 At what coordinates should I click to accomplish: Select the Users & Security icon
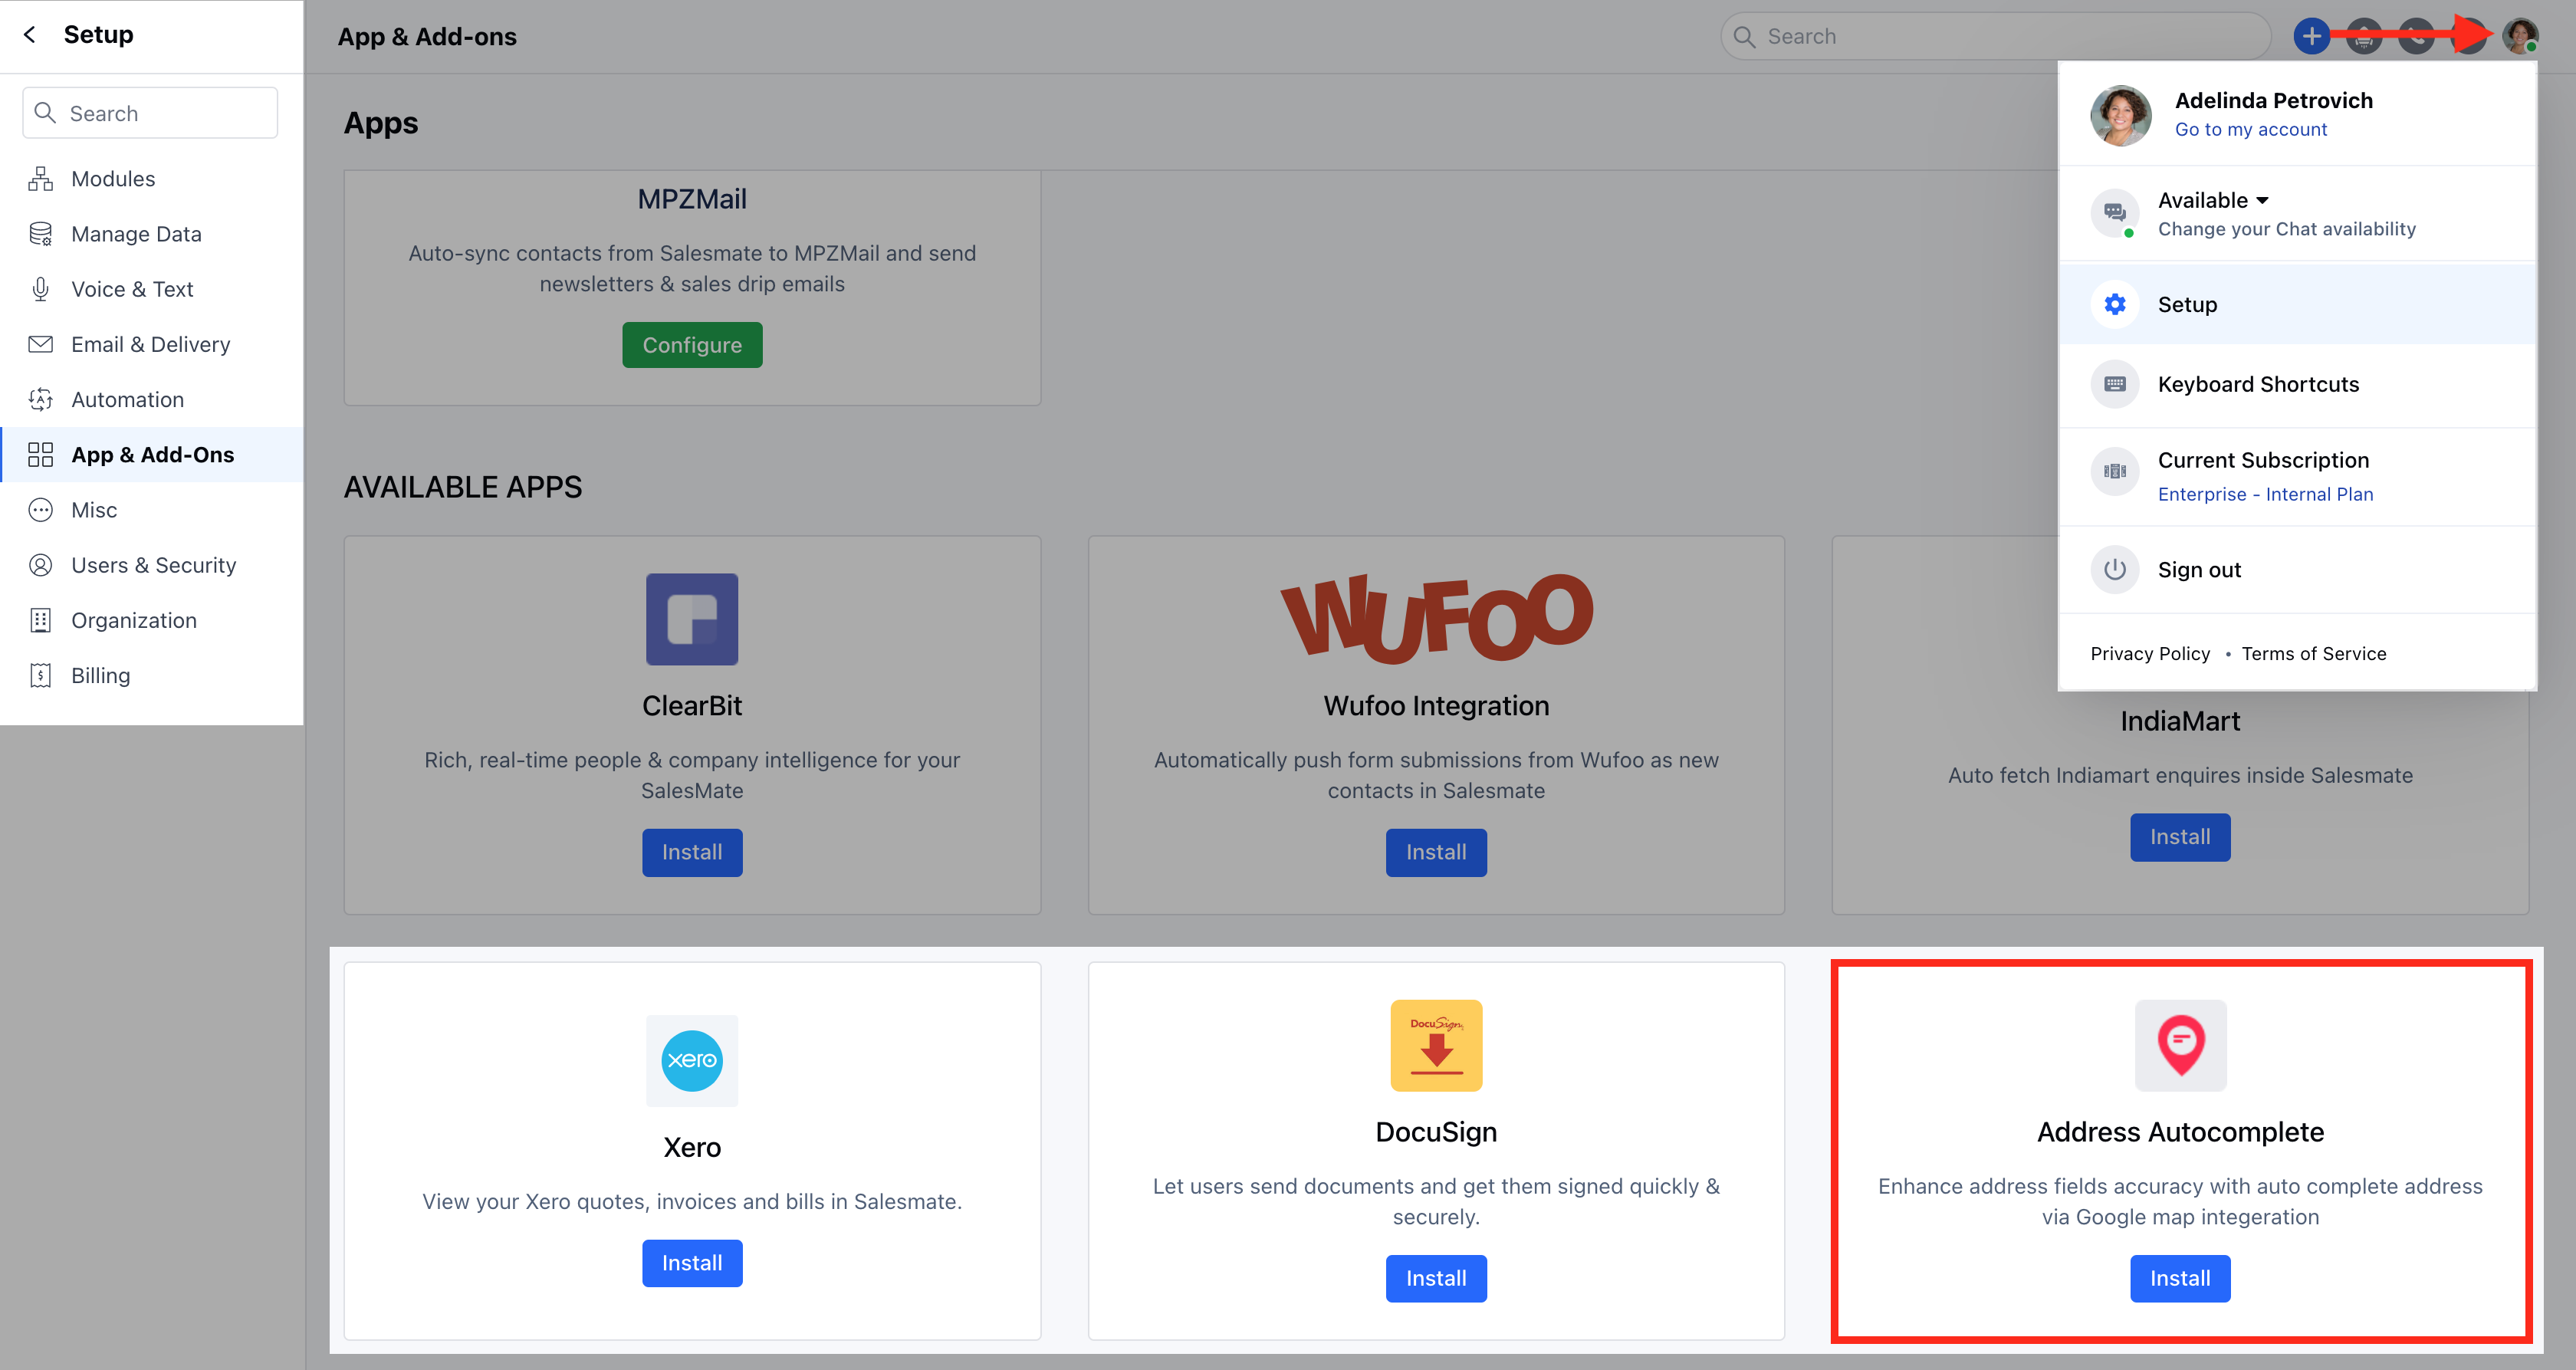40,565
